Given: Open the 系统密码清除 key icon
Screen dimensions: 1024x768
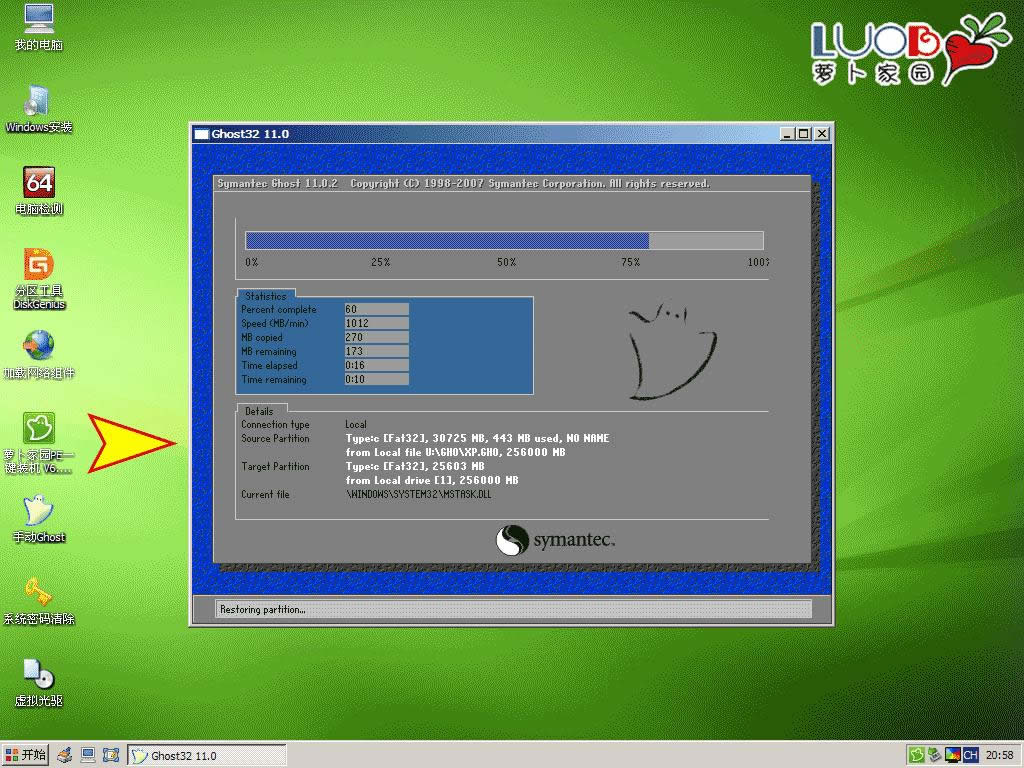Looking at the screenshot, I should (x=39, y=601).
